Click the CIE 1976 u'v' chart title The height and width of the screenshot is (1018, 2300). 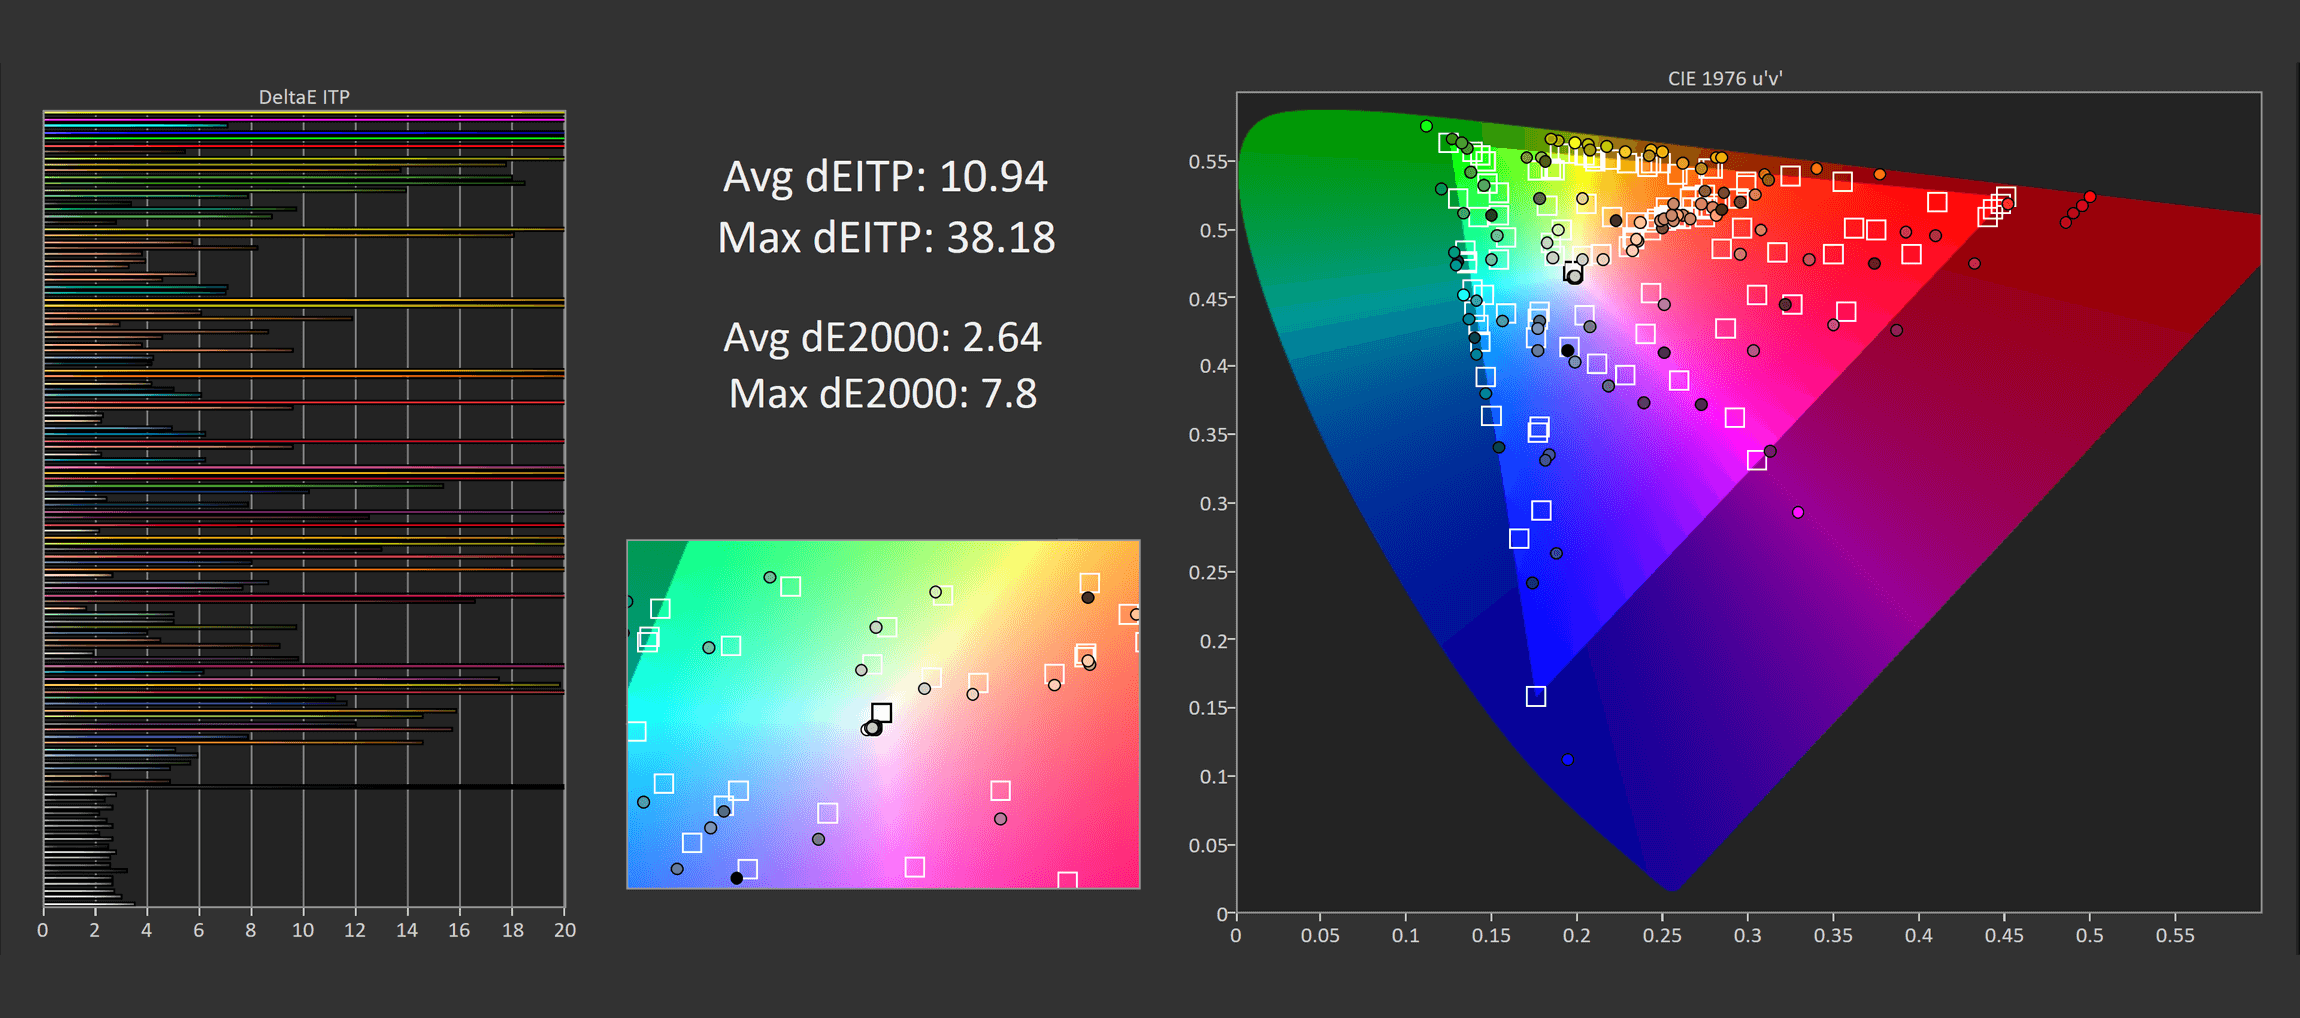tap(1724, 78)
